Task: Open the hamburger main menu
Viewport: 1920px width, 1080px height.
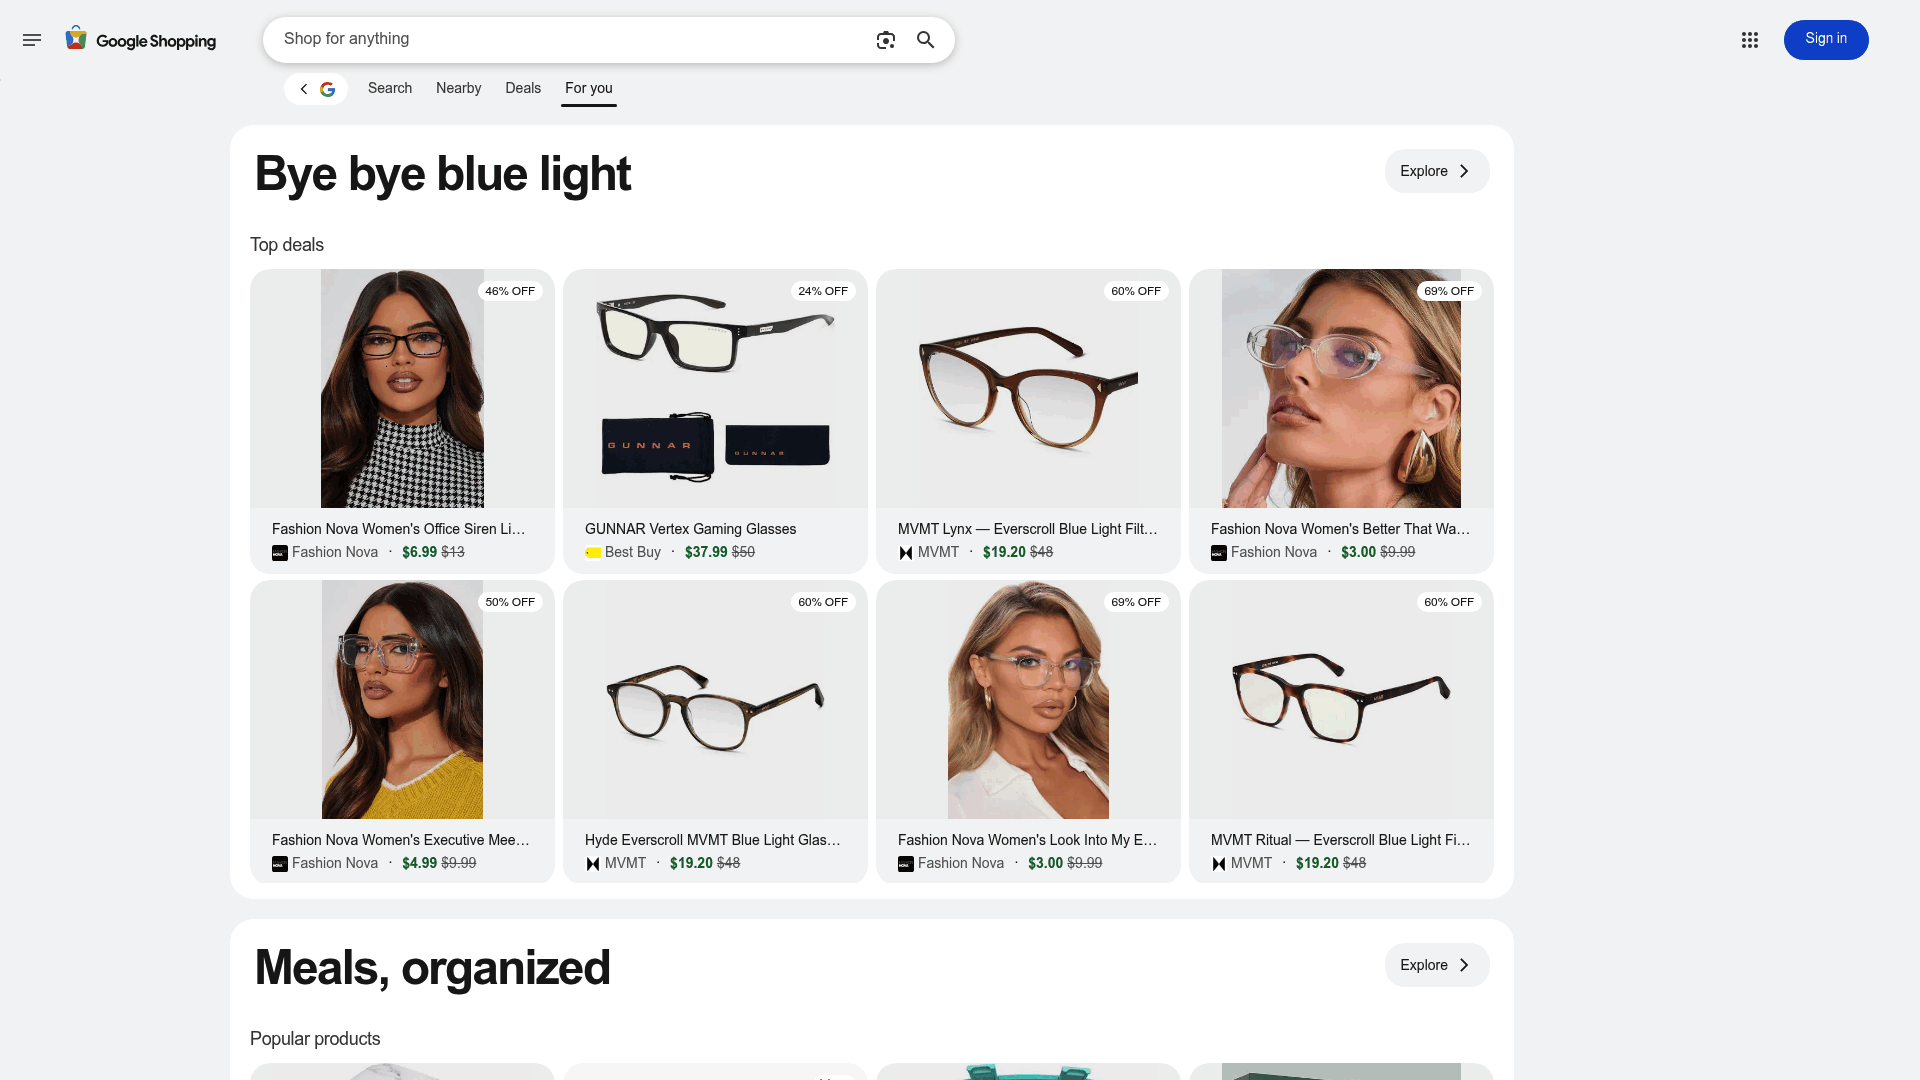Action: (32, 40)
